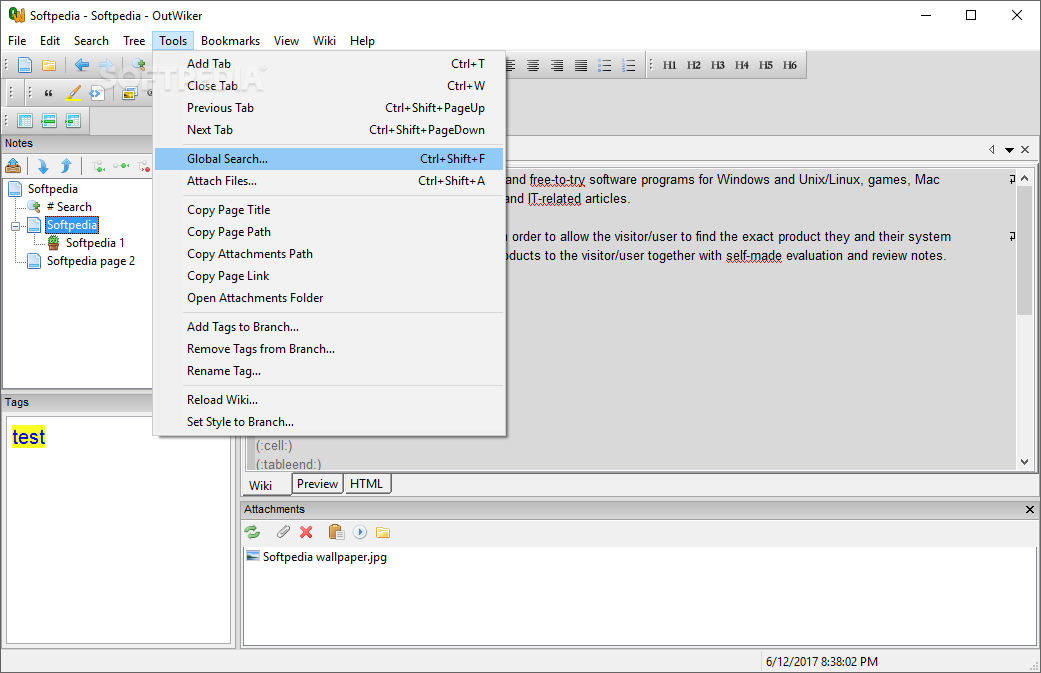Choose Open Attachments Folder menu item
Screen dimensions: 1041x673
329,298
